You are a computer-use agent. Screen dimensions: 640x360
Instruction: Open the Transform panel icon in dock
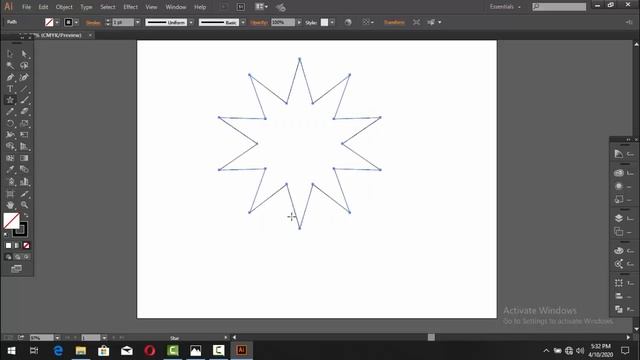pyautogui.click(x=619, y=282)
